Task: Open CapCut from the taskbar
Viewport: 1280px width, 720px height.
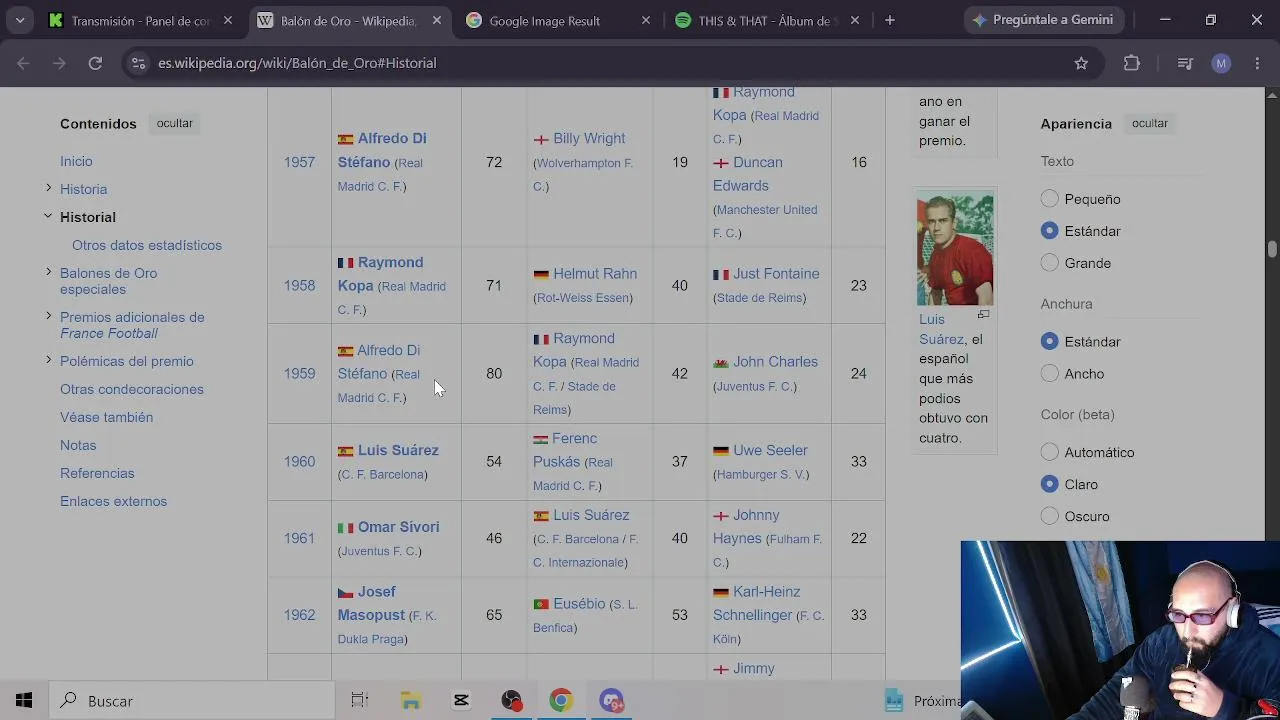Action: (x=461, y=701)
